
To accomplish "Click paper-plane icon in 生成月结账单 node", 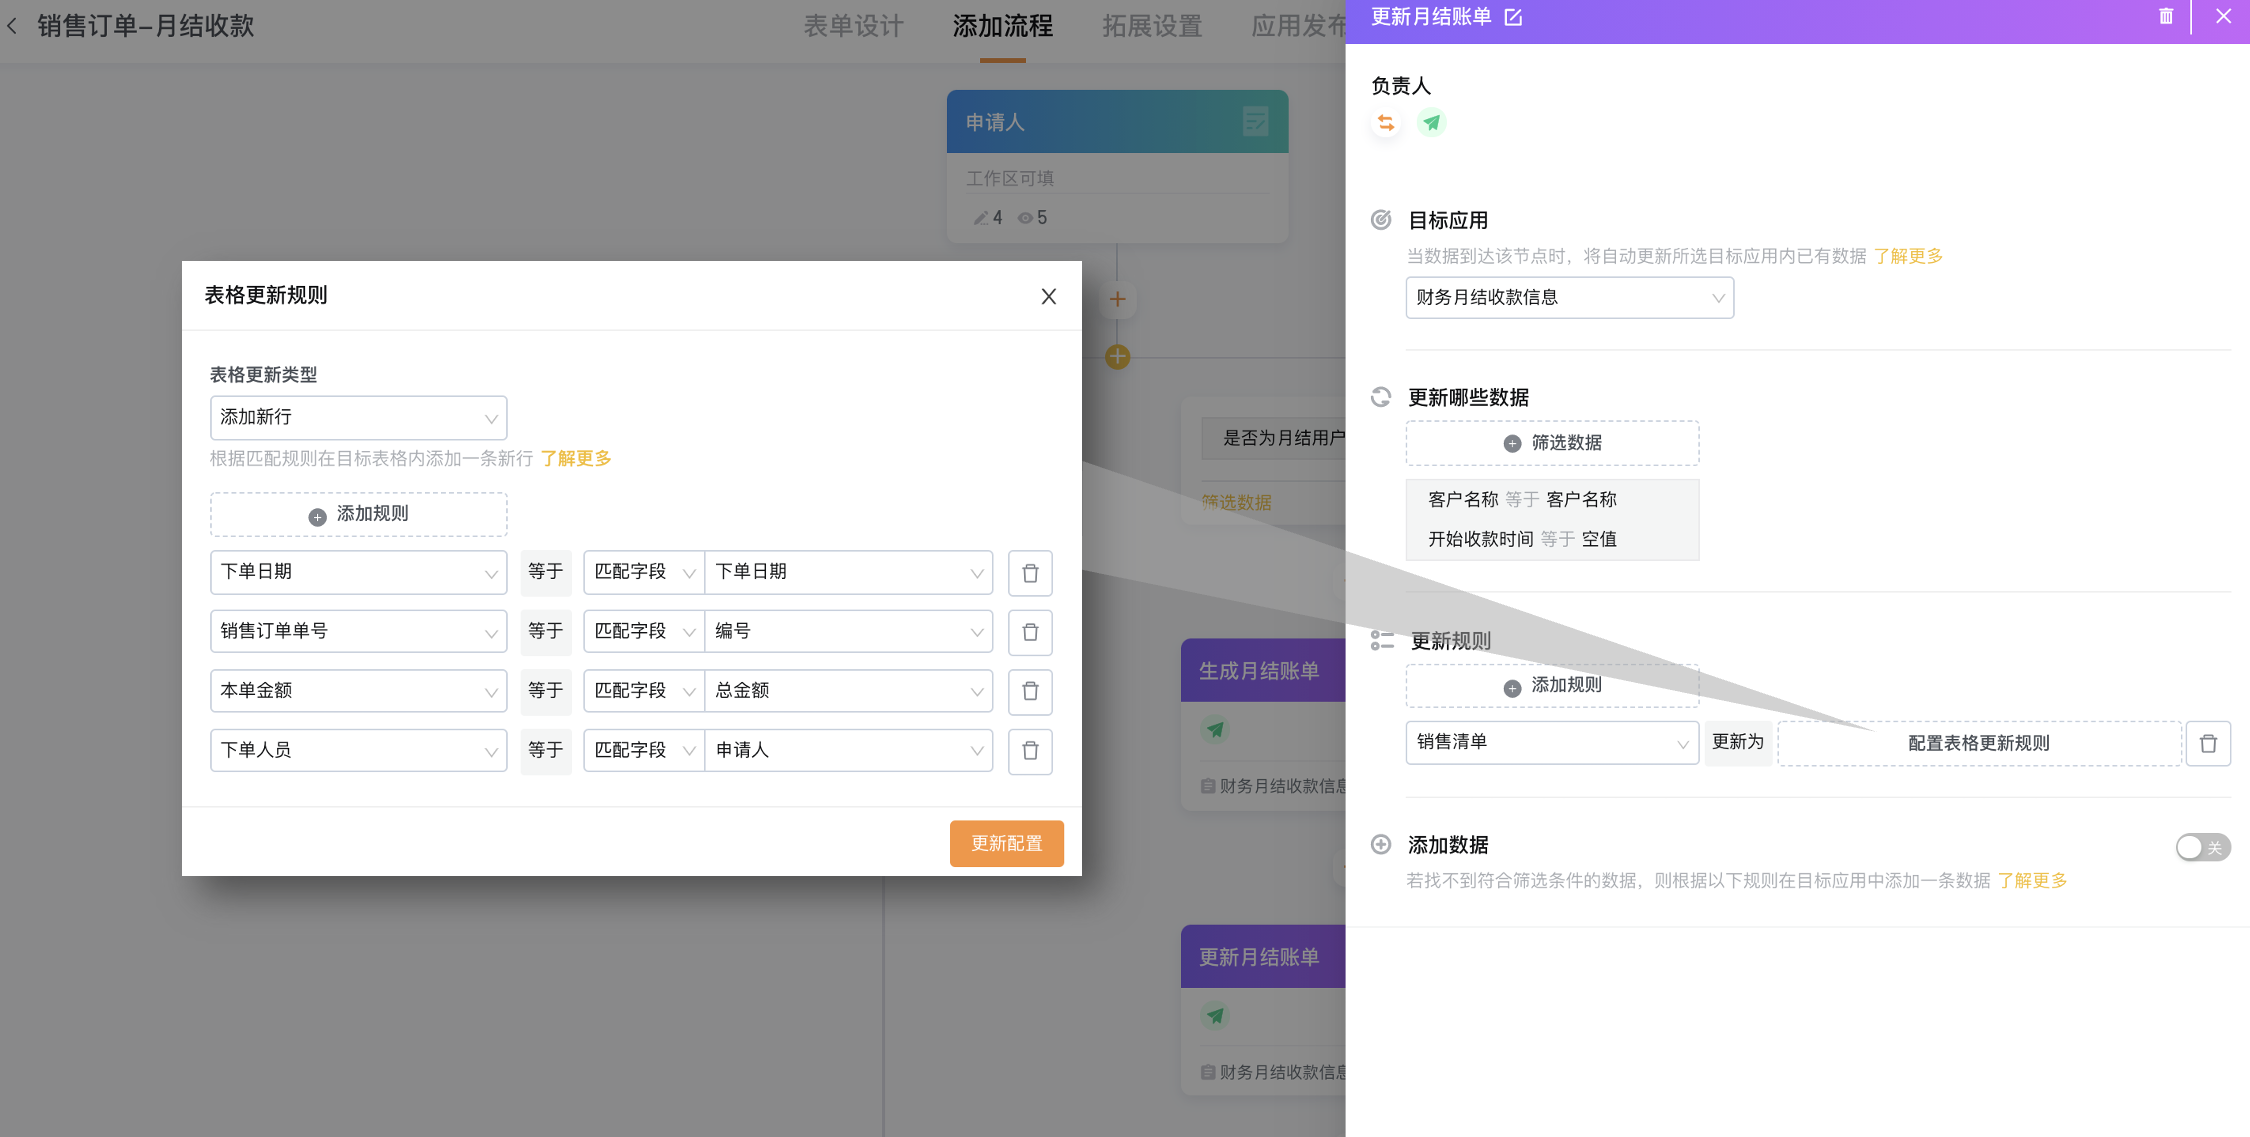I will pos(1216,730).
